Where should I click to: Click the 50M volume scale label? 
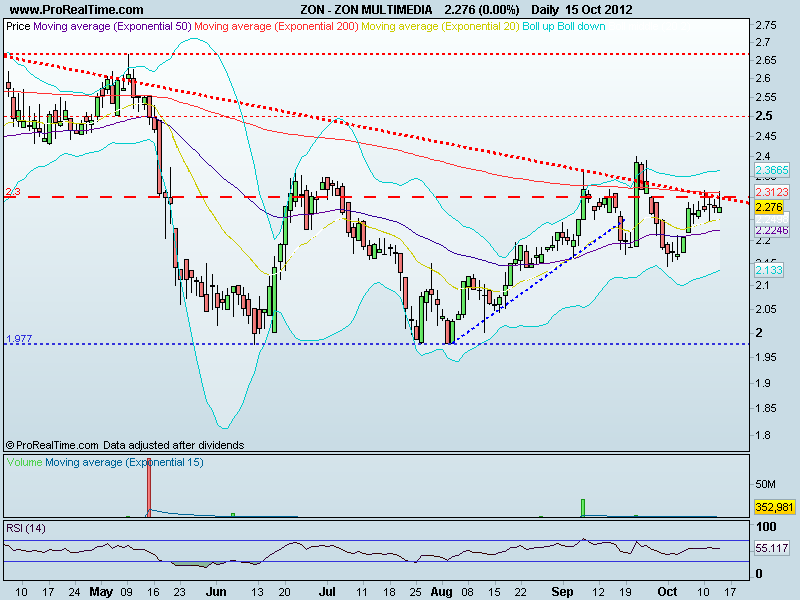coord(765,484)
